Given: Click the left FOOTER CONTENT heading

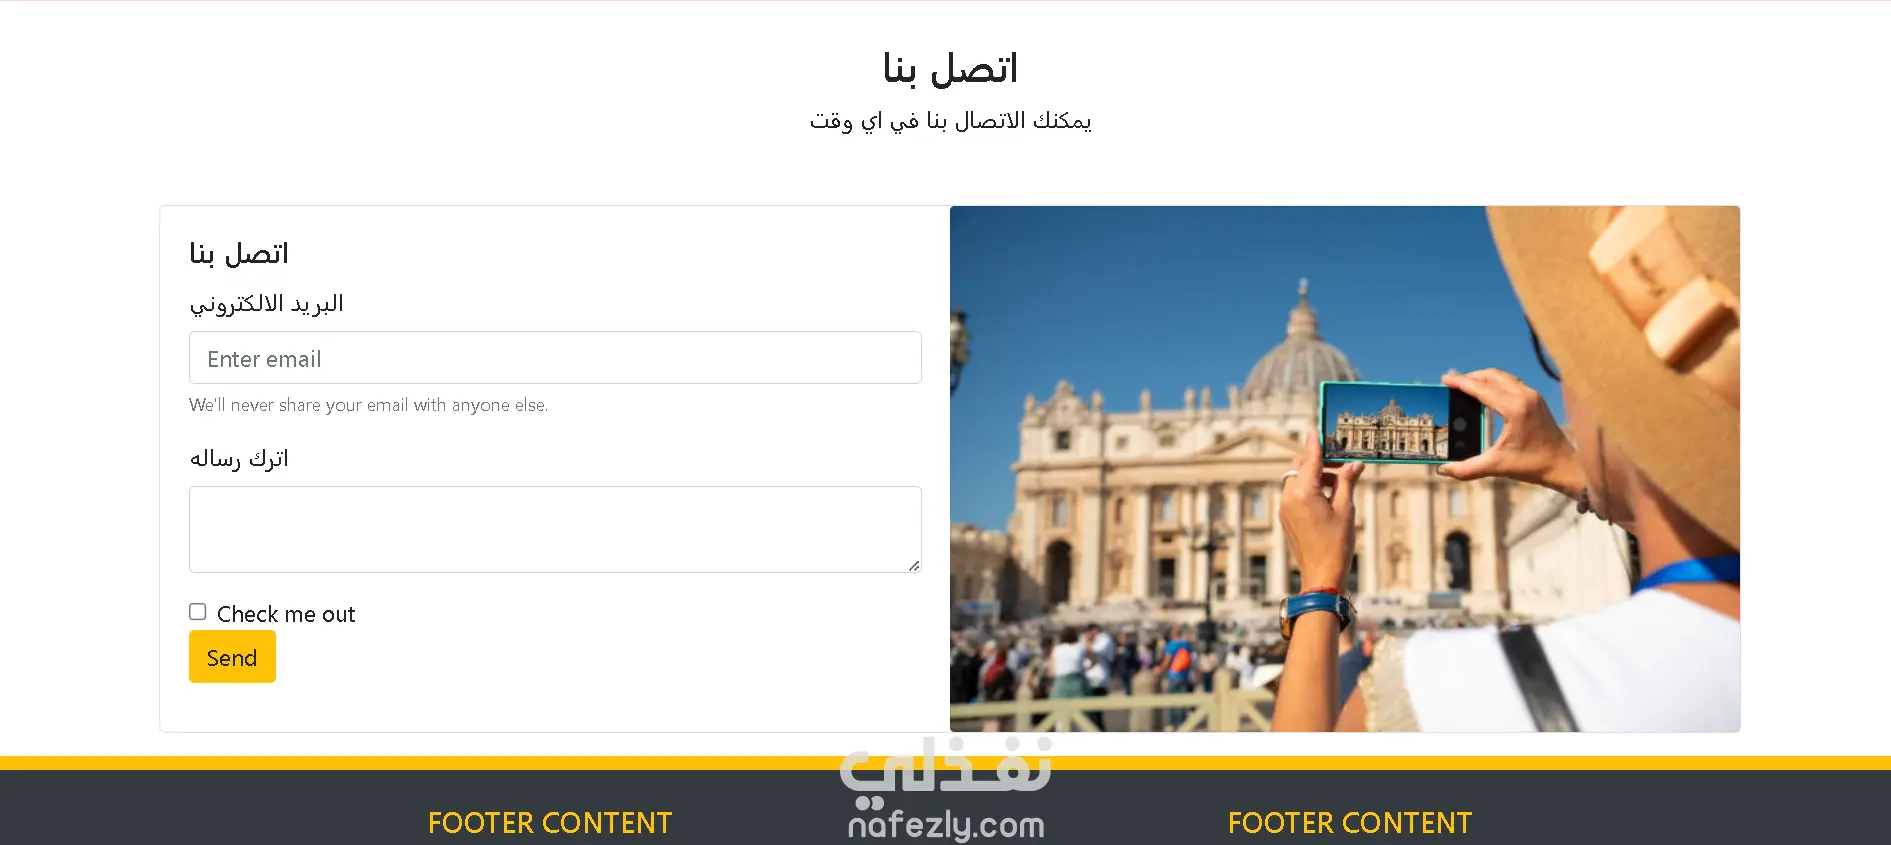Looking at the screenshot, I should point(550,823).
